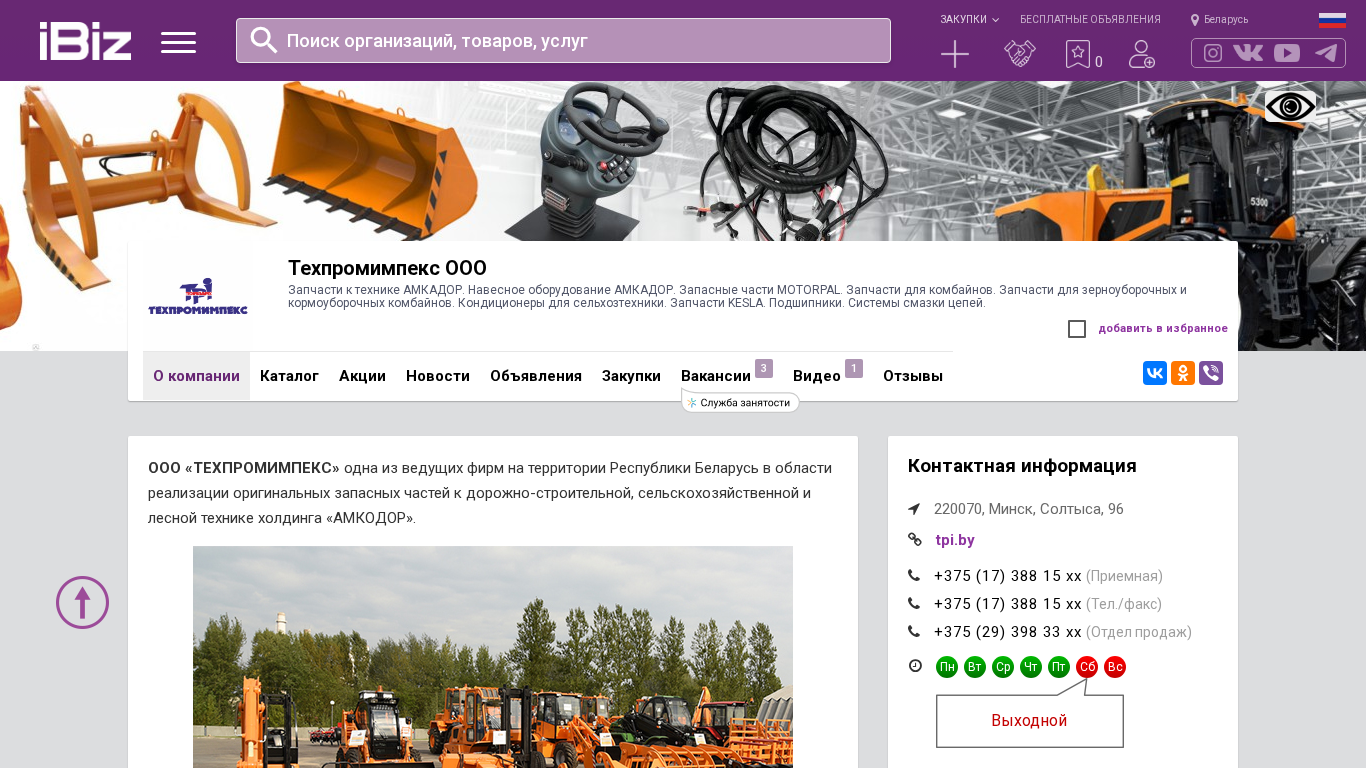1366x768 pixels.
Task: Select the Ср weekday circle
Action: click(1003, 667)
